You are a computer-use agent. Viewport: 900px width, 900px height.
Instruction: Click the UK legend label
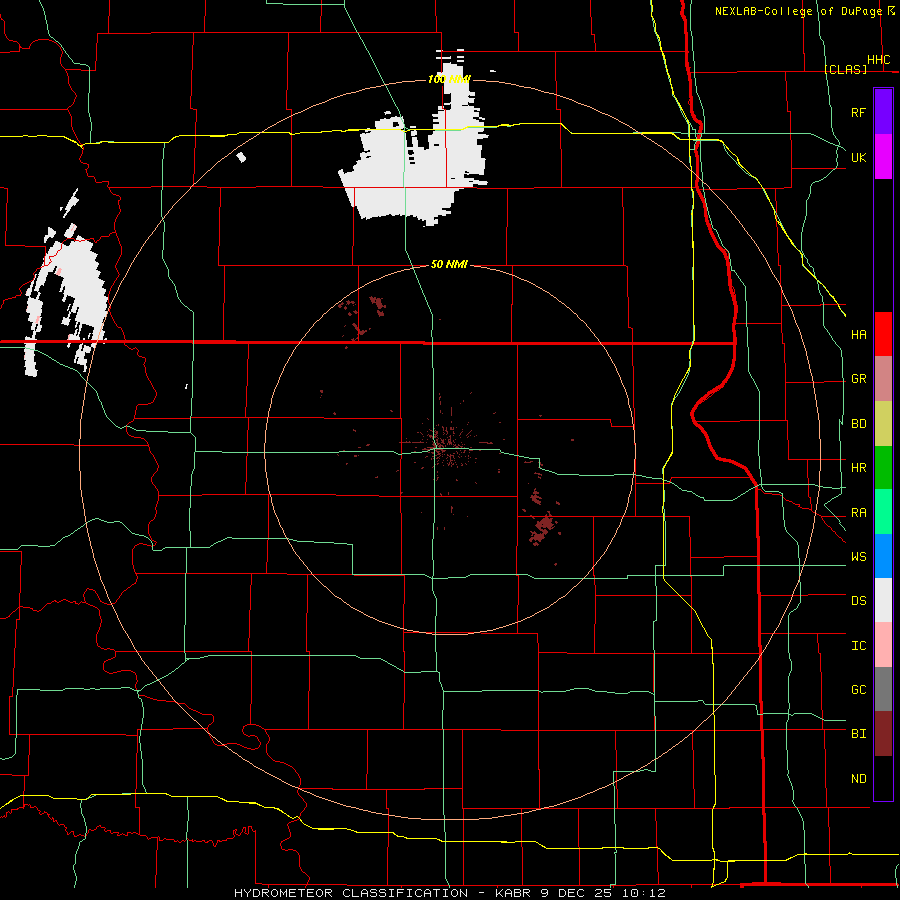tap(858, 157)
